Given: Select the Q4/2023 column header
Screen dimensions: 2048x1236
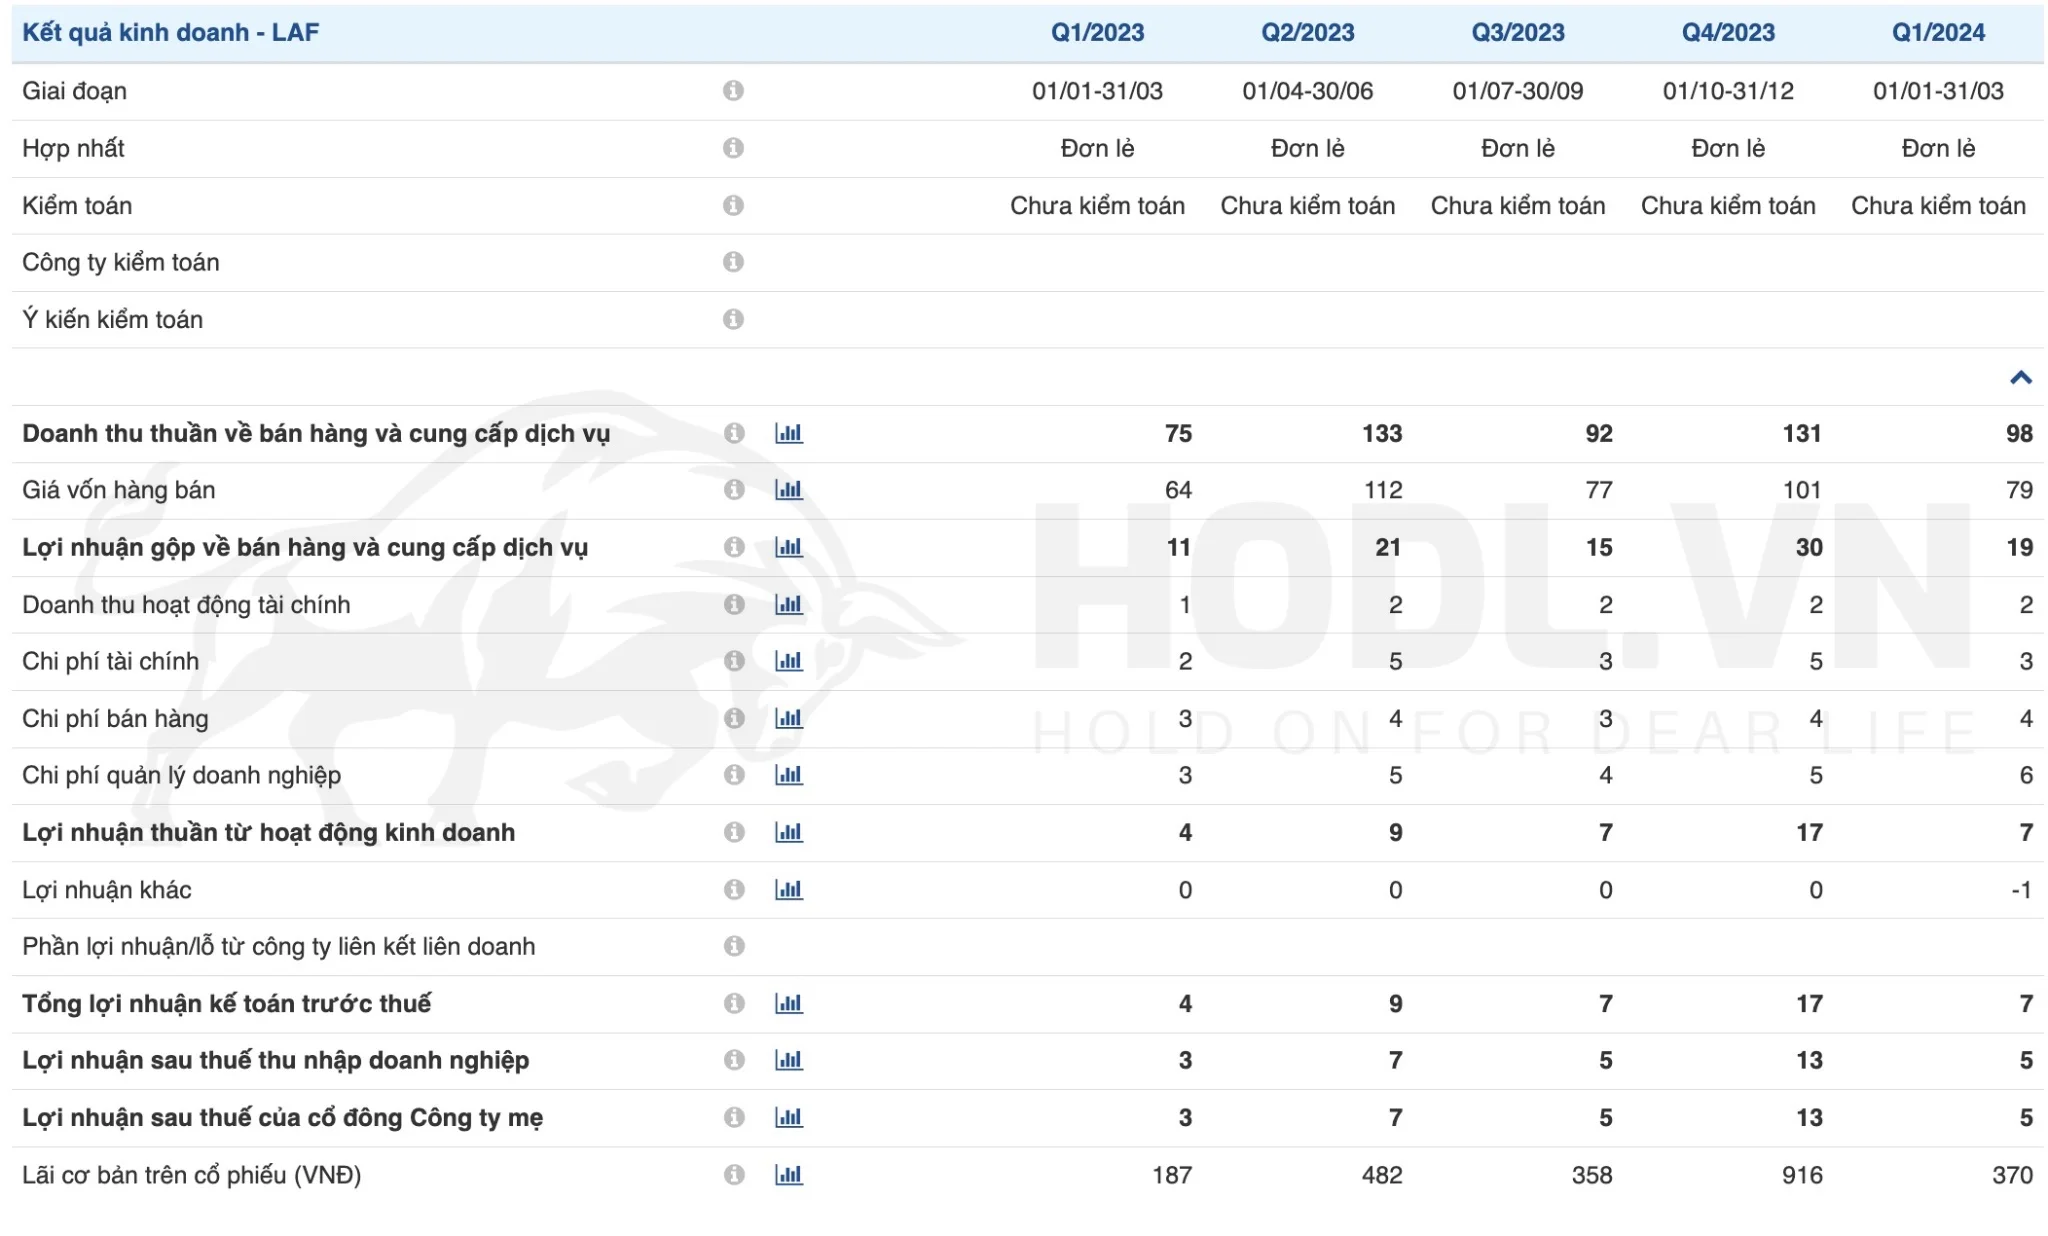Looking at the screenshot, I should point(1727,32).
